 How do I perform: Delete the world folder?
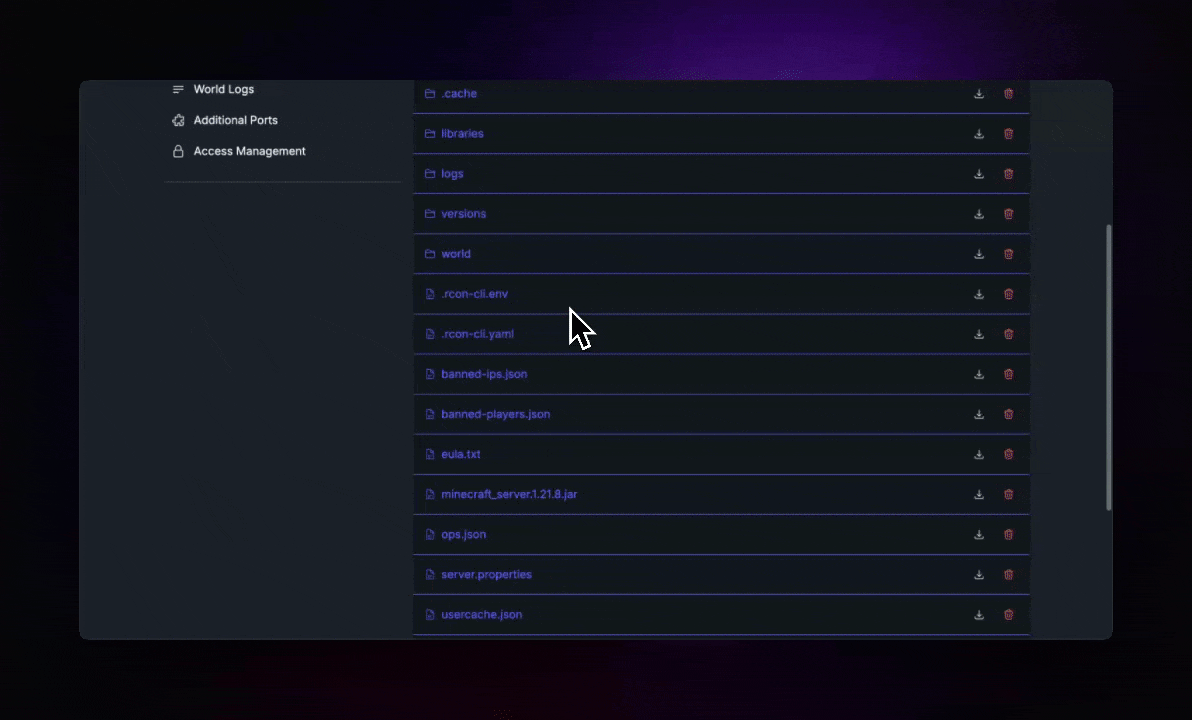pyautogui.click(x=1009, y=254)
